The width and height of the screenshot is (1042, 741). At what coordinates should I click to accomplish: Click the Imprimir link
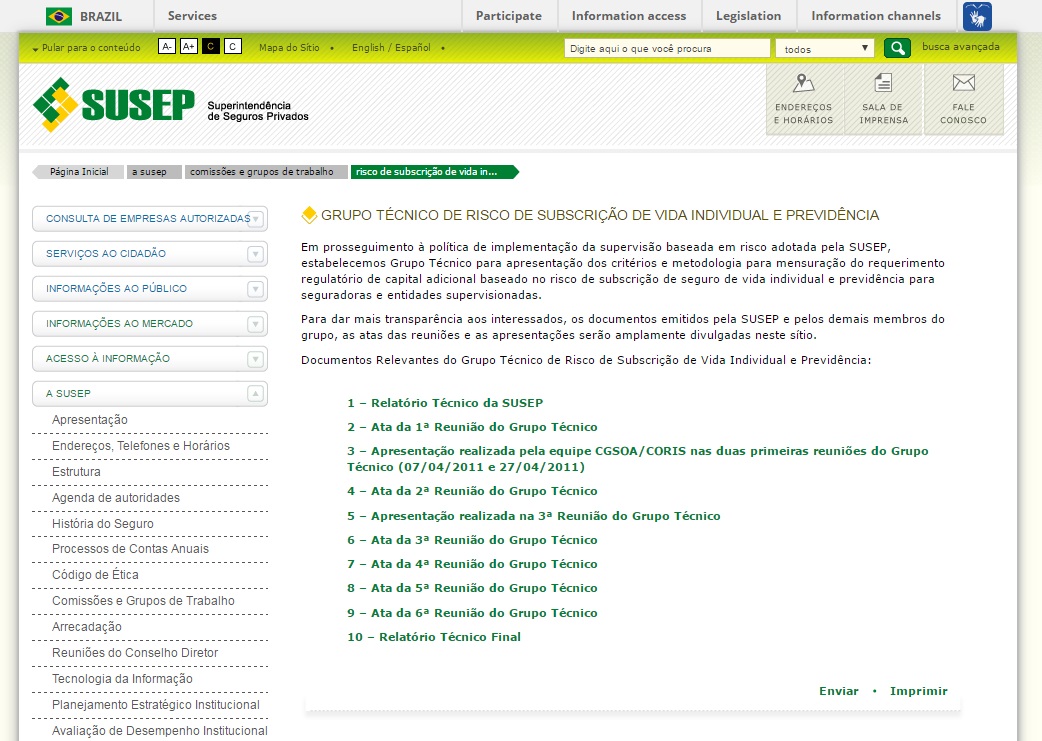coord(918,691)
